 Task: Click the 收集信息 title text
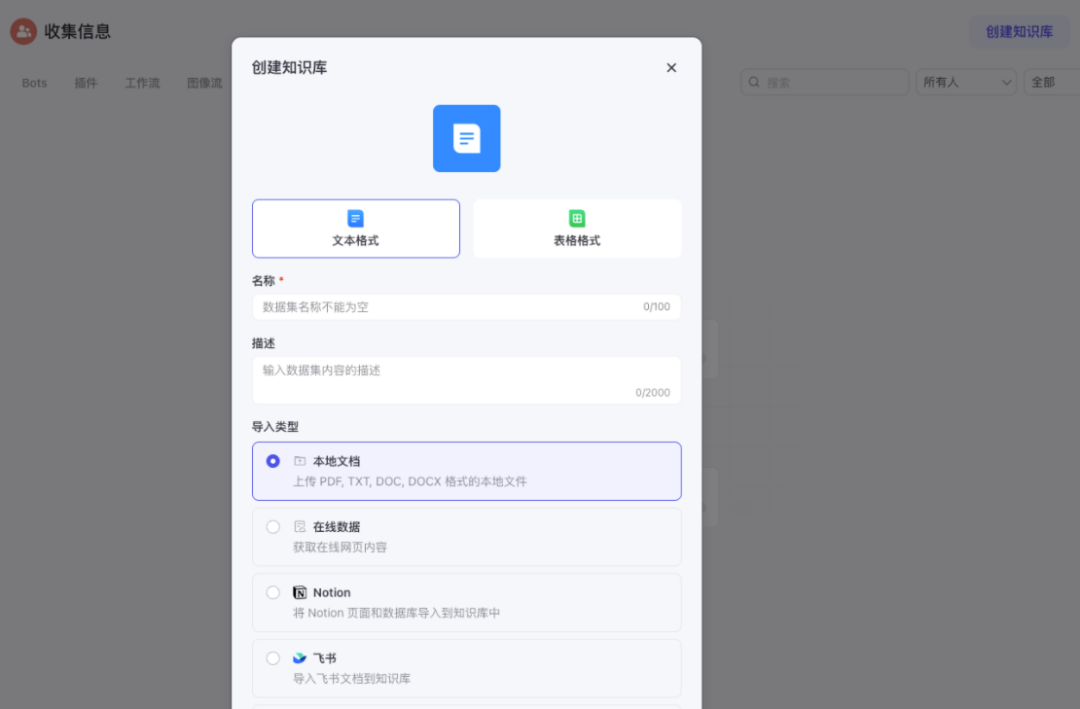pos(77,32)
